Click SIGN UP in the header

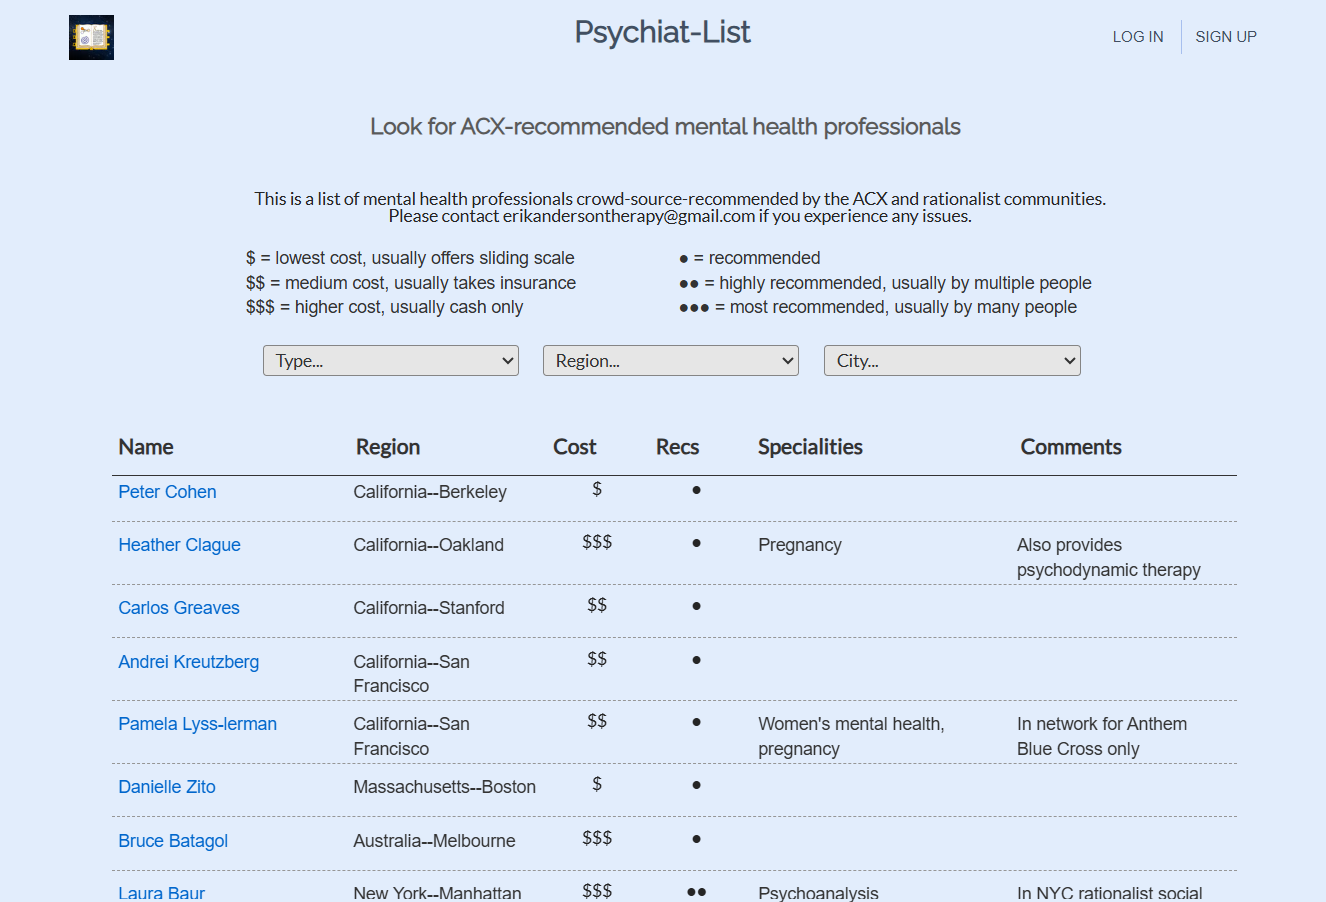coord(1226,36)
